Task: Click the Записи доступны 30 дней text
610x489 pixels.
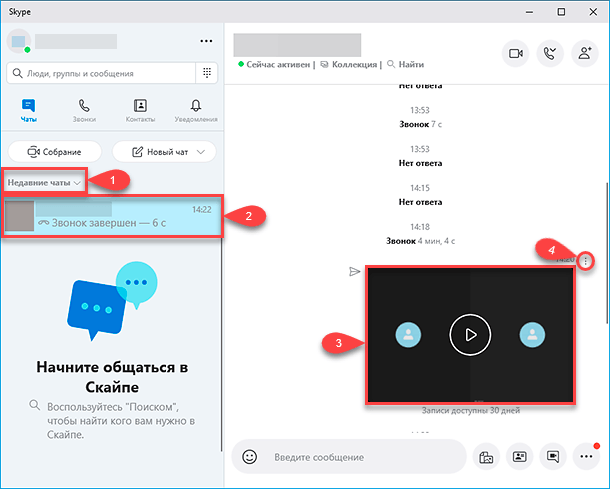Action: pyautogui.click(x=471, y=410)
